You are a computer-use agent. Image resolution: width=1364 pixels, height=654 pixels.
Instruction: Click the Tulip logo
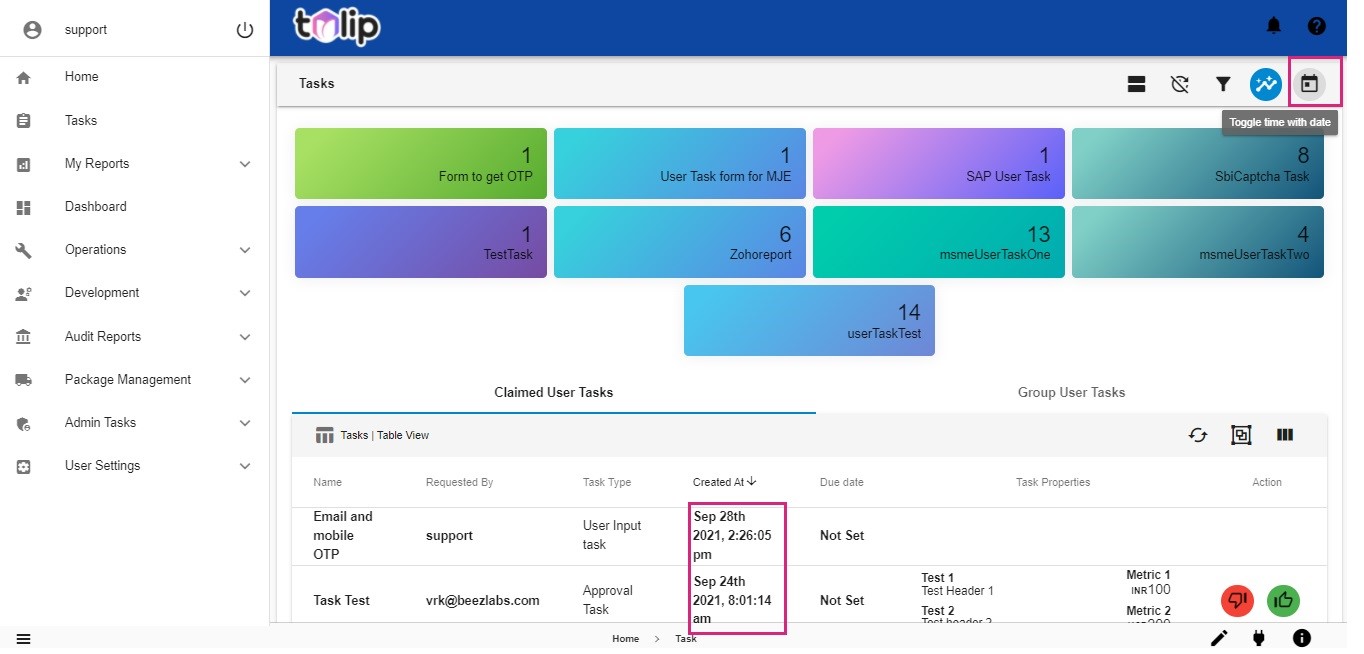pyautogui.click(x=337, y=26)
